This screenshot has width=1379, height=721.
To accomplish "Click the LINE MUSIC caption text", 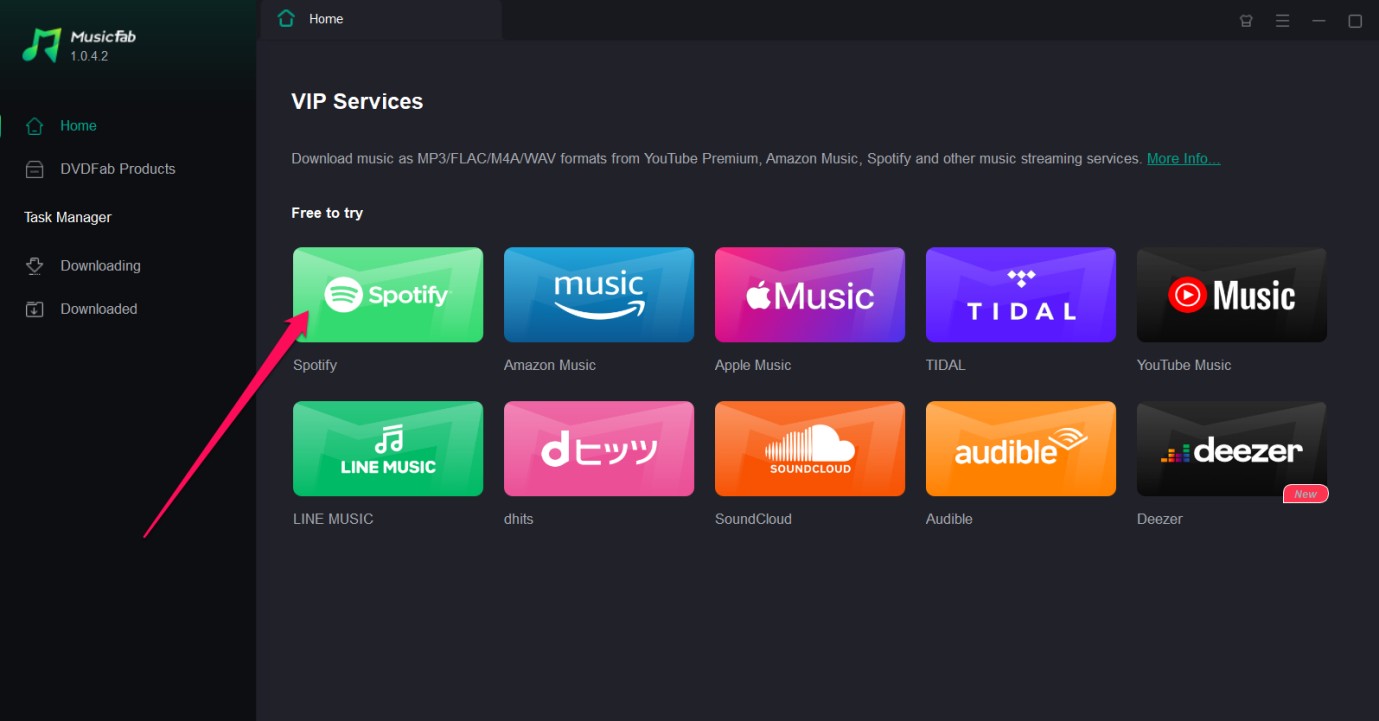I will (333, 519).
